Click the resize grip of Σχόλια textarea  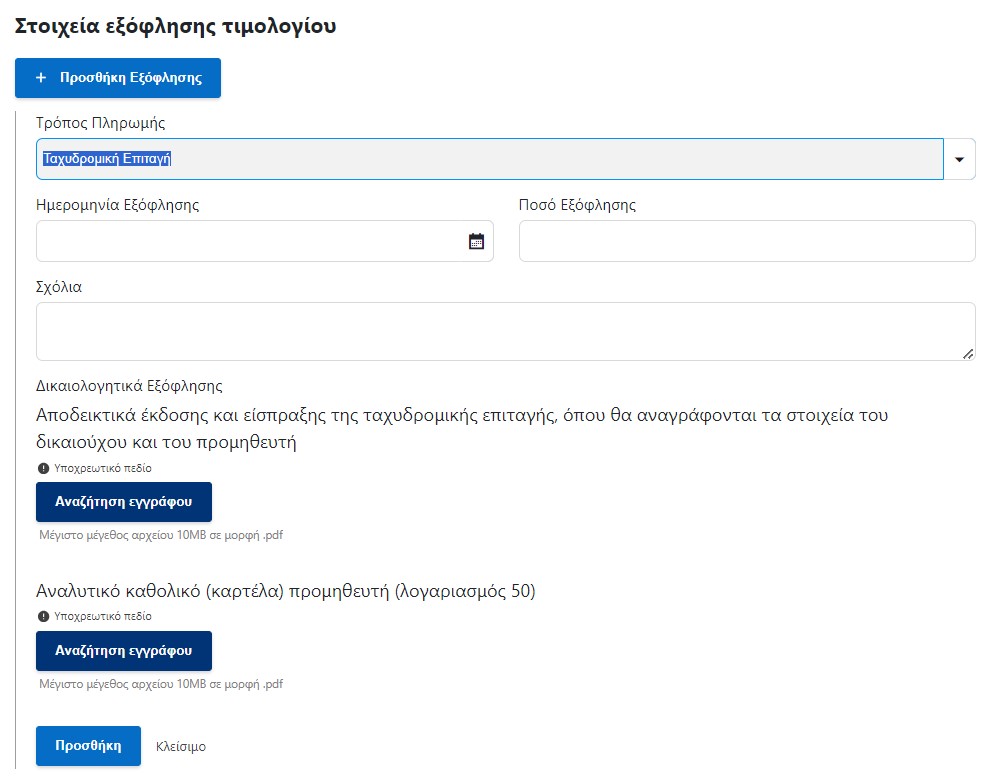[x=968, y=354]
